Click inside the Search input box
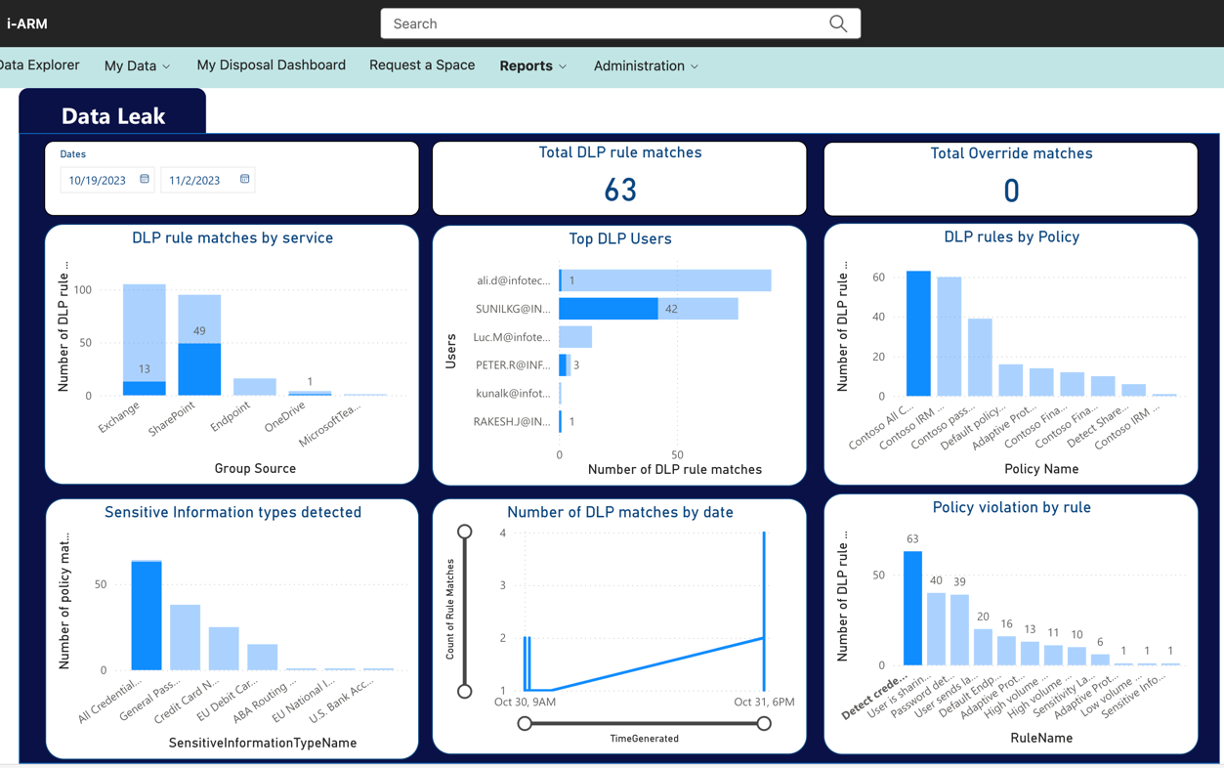 click(x=600, y=23)
